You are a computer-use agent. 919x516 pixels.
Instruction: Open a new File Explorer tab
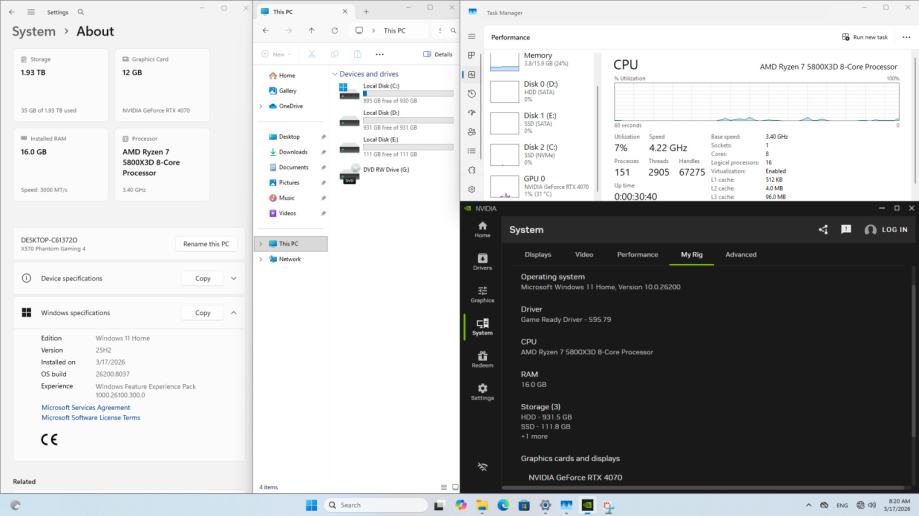tap(366, 11)
